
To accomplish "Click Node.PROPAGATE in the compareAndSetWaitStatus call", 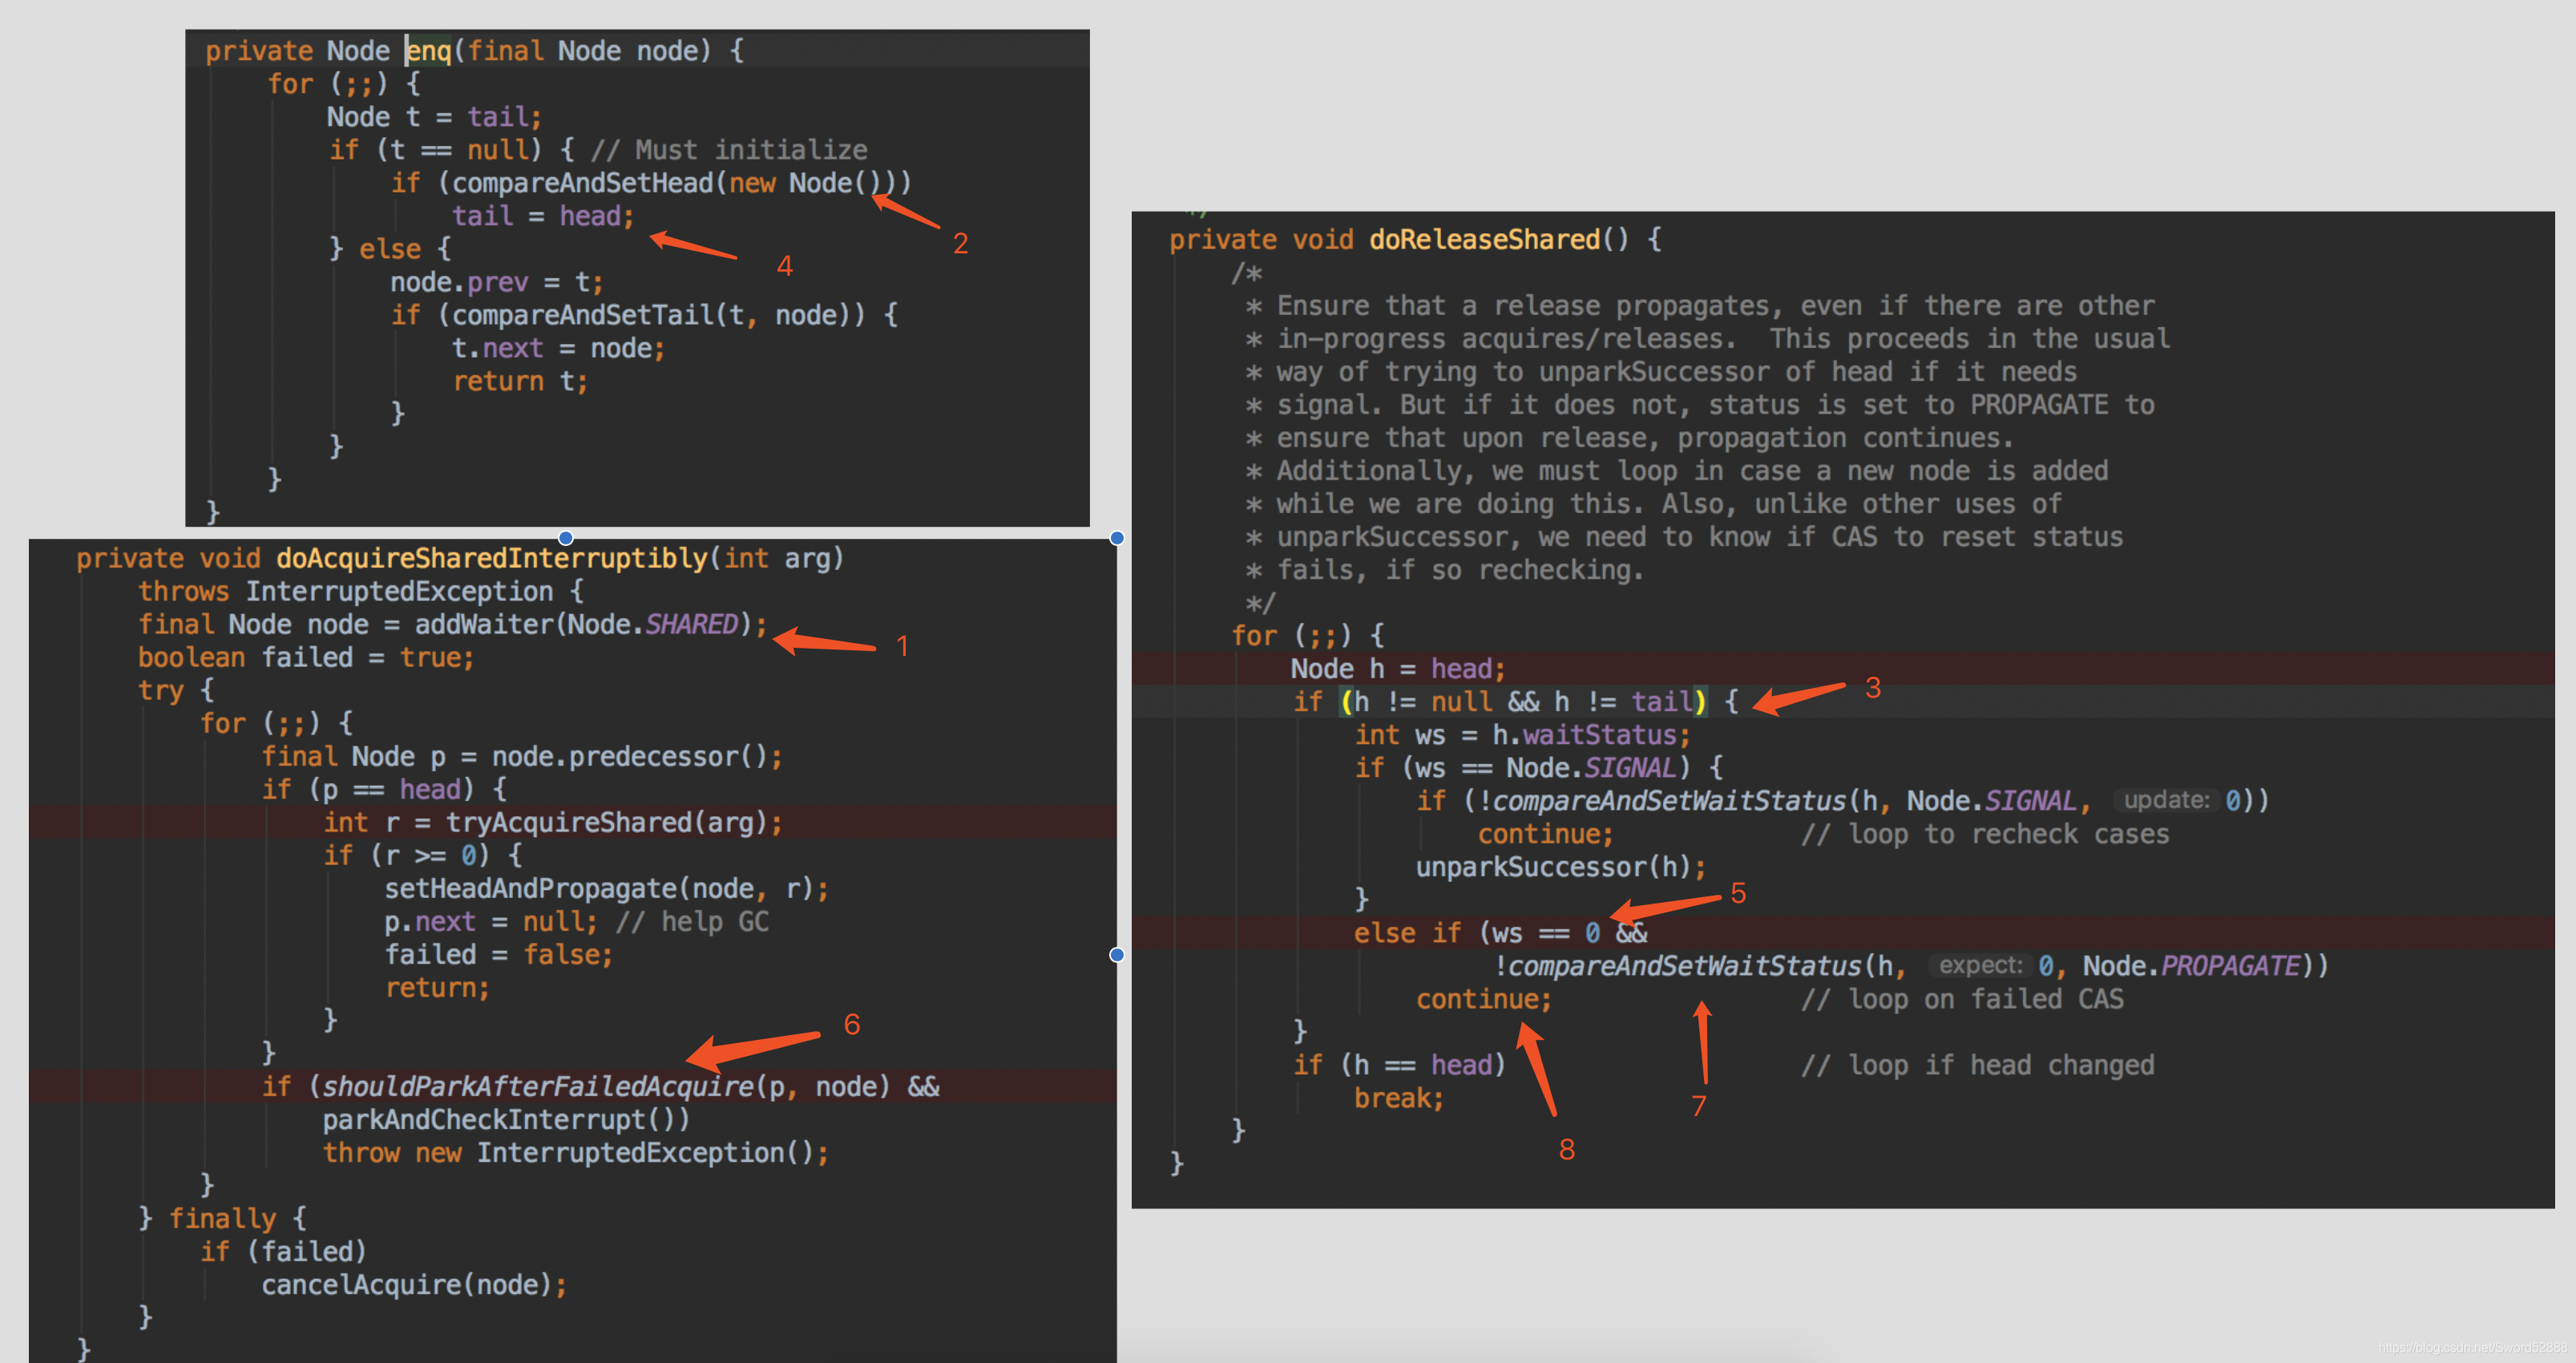I will point(2191,965).
